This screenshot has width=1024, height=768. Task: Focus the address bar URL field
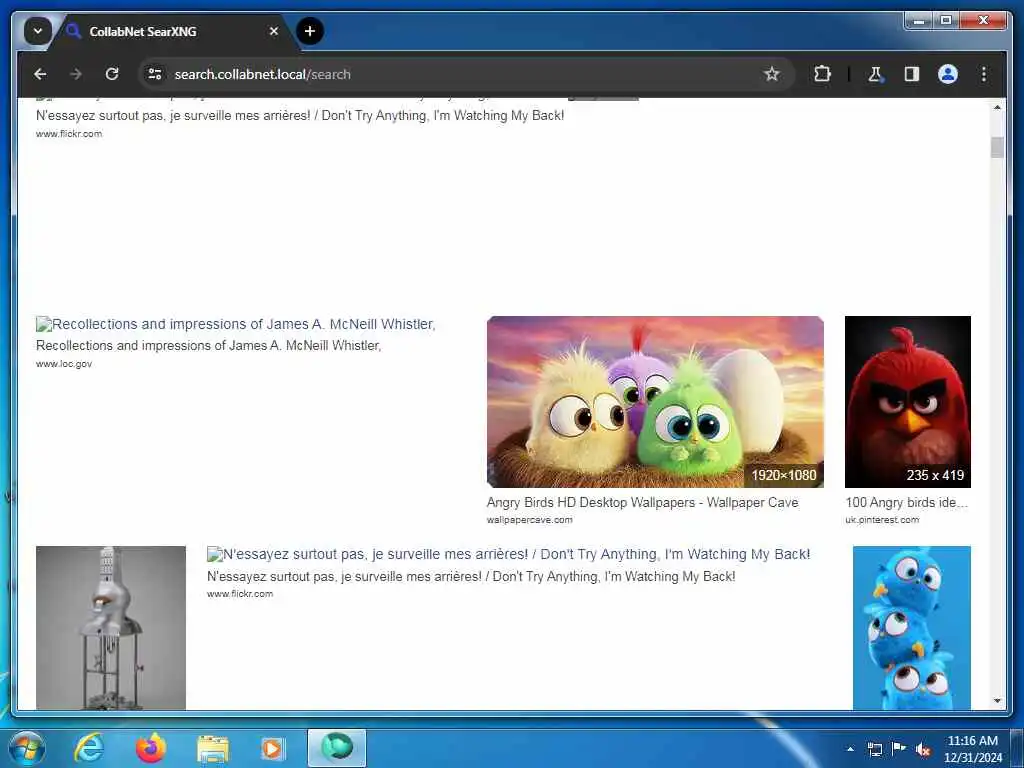pos(457,74)
